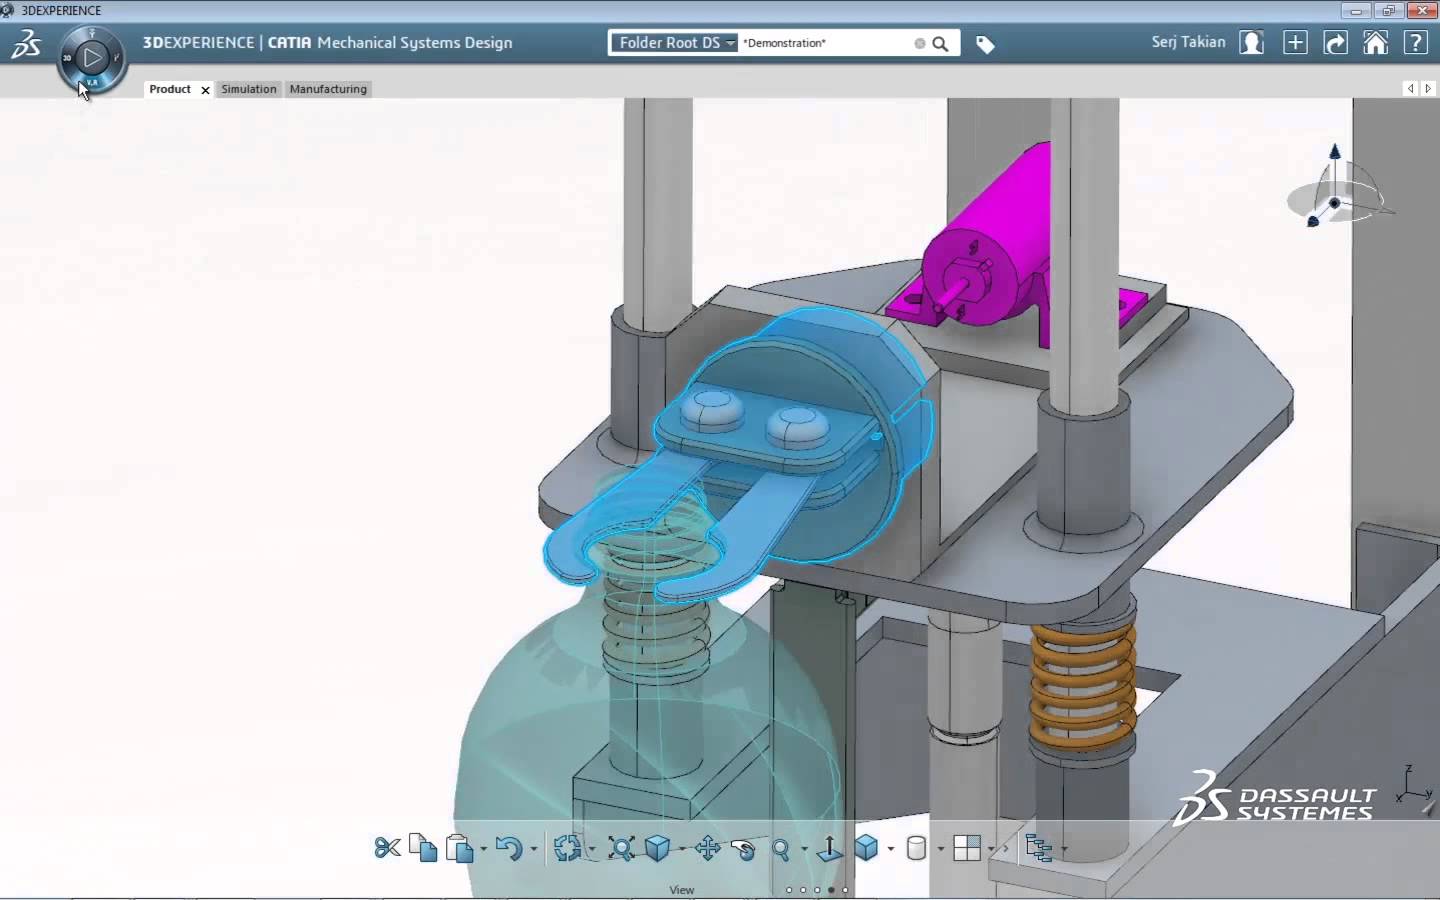Open the tree display icon
This screenshot has width=1440, height=900.
(1039, 849)
